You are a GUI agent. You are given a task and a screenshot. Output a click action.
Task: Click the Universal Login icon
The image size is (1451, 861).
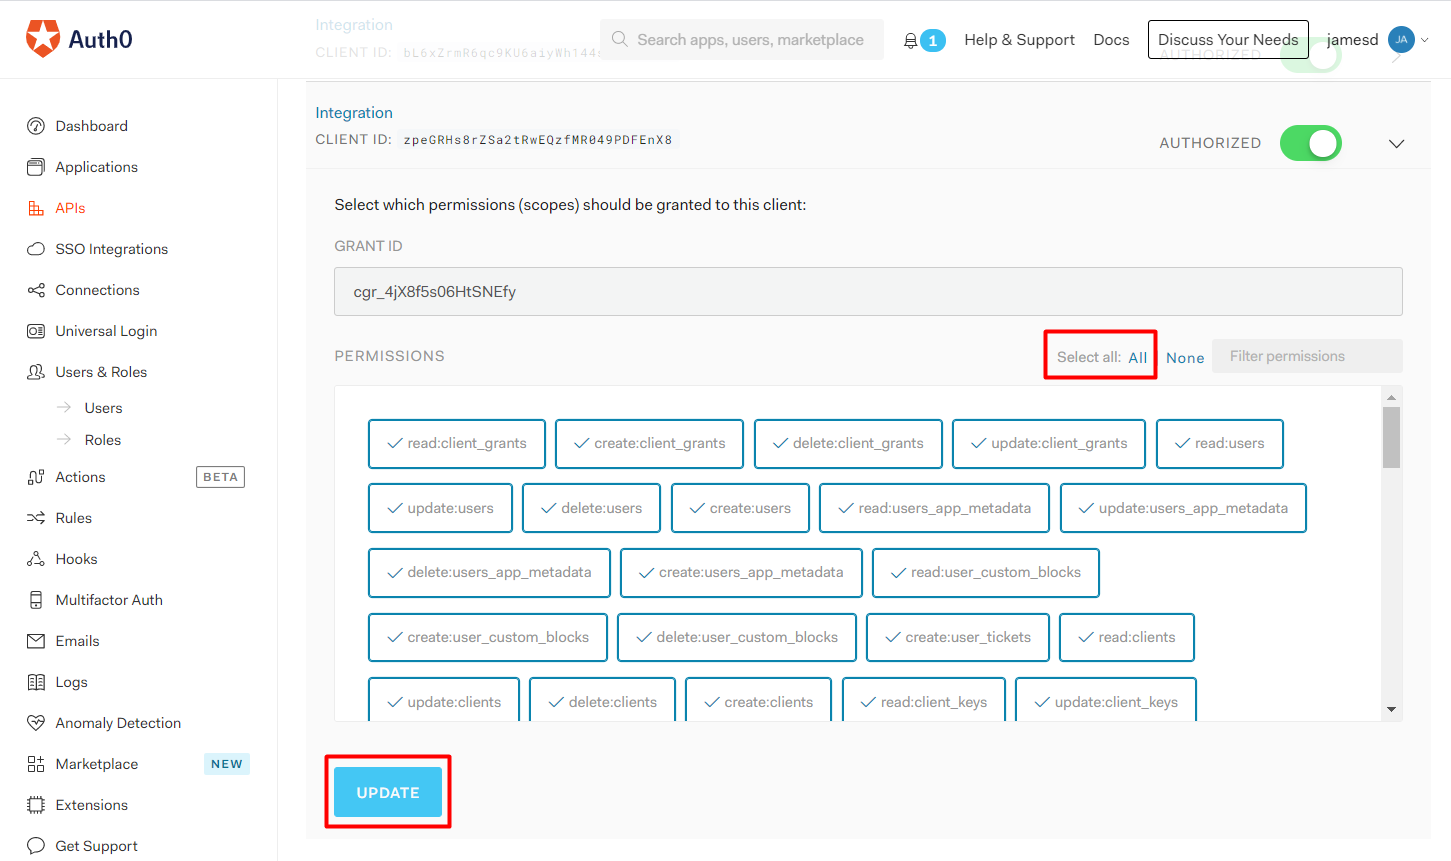pos(36,331)
